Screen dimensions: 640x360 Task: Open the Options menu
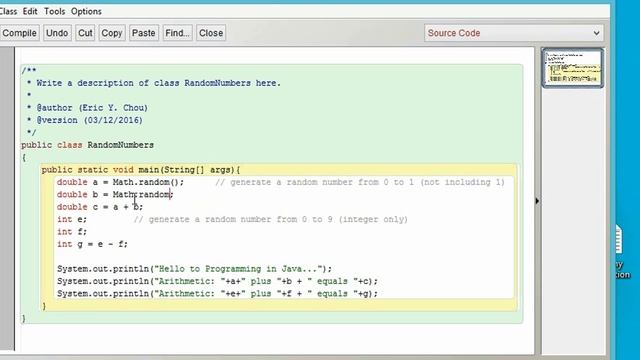[86, 11]
